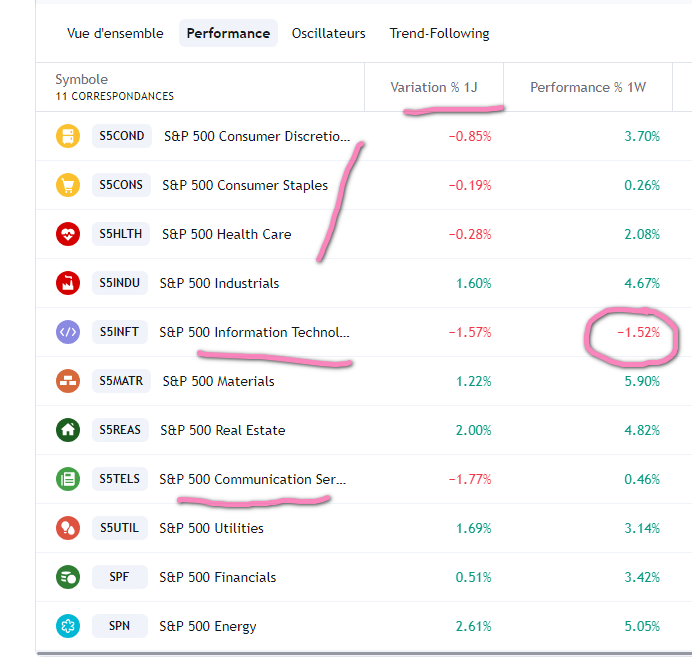Click the Utilities lightbulb icon
Screen dimensions: 692x664
pyautogui.click(x=68, y=528)
